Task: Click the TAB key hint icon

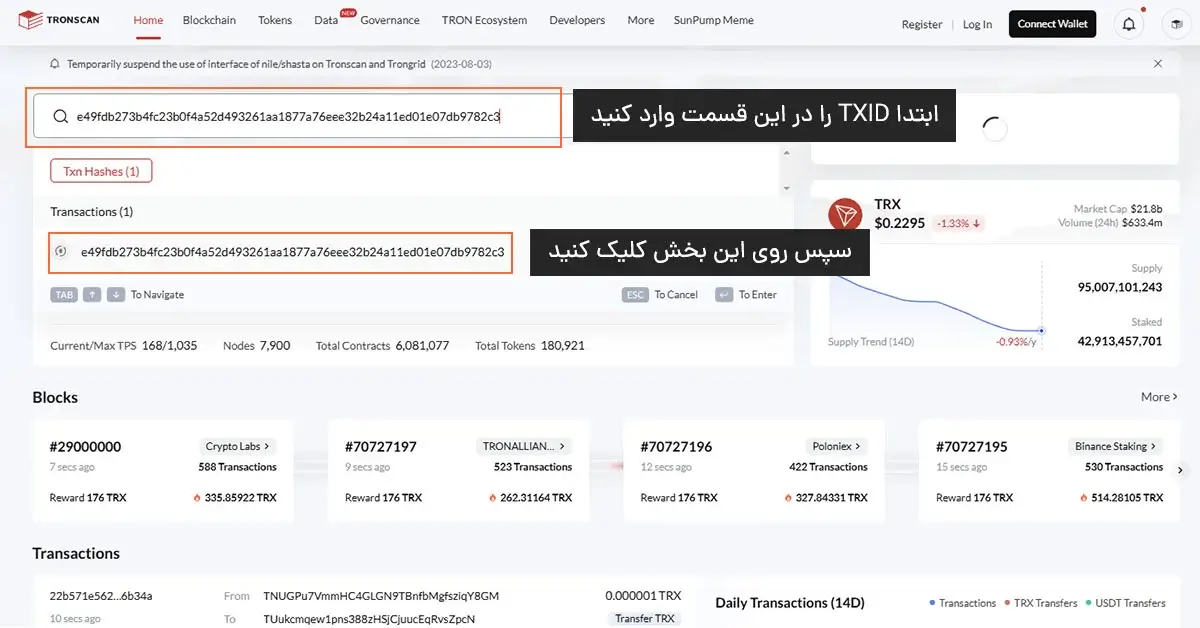Action: click(x=64, y=294)
